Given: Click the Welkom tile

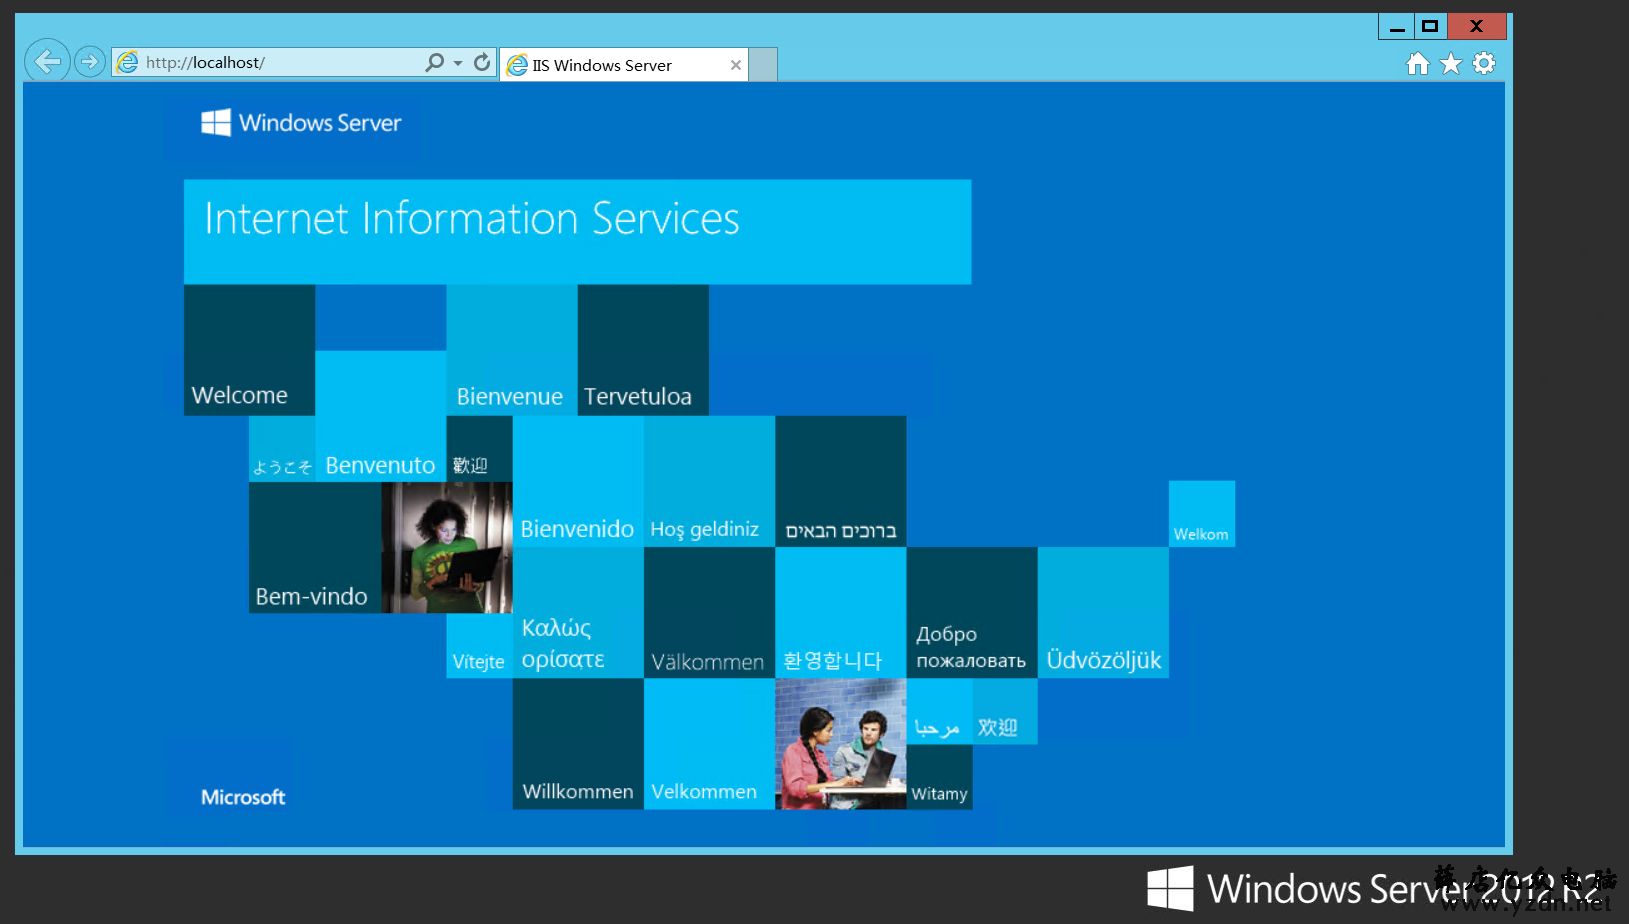Looking at the screenshot, I should [1202, 514].
